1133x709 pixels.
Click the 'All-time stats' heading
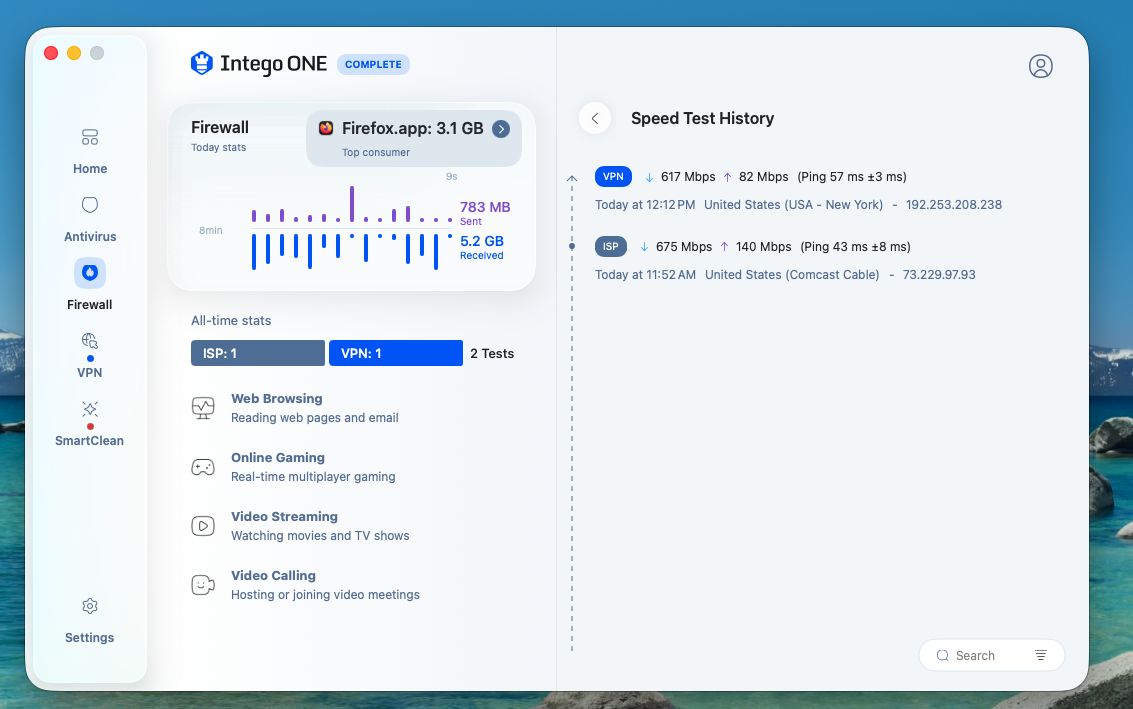tap(231, 321)
